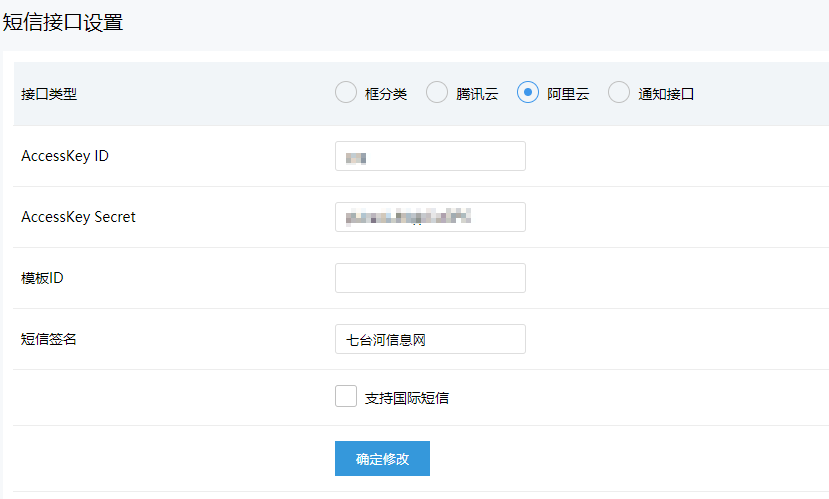
Task: Focus the AccessKey Secret input box
Action: [x=430, y=217]
